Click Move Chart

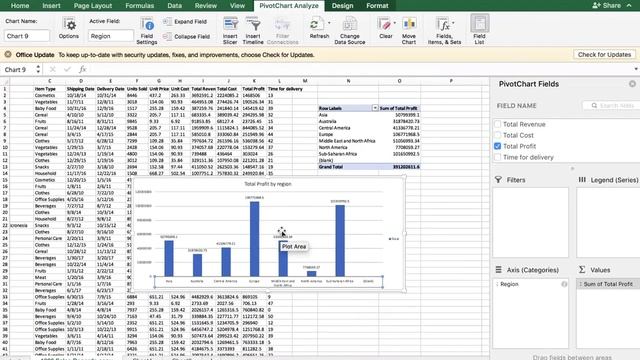point(409,31)
